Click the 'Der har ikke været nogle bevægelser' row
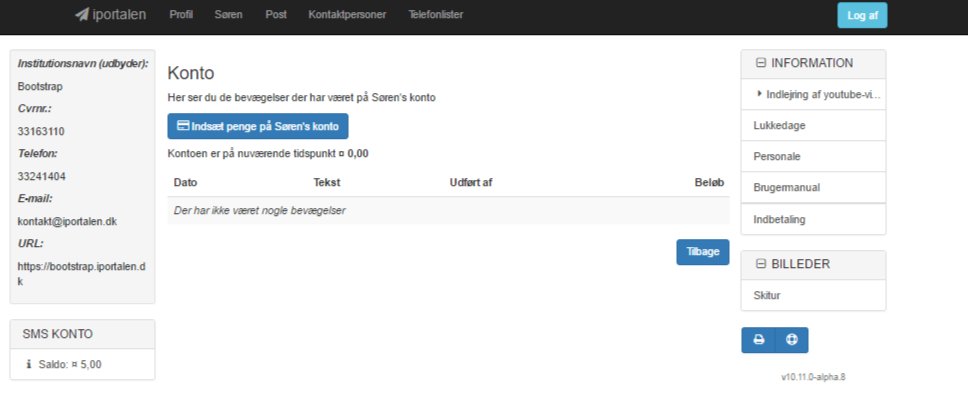 [448, 211]
